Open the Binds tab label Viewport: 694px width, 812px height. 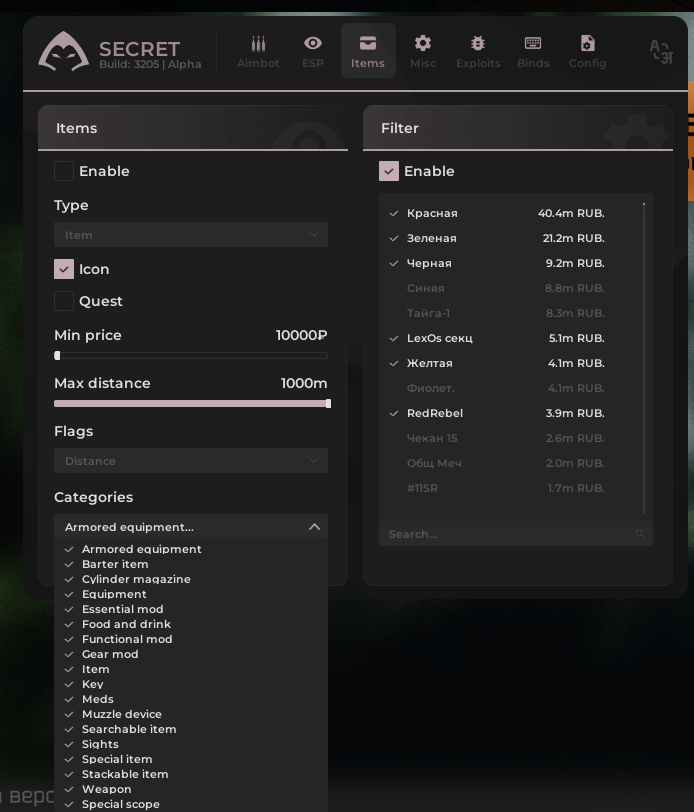point(533,63)
